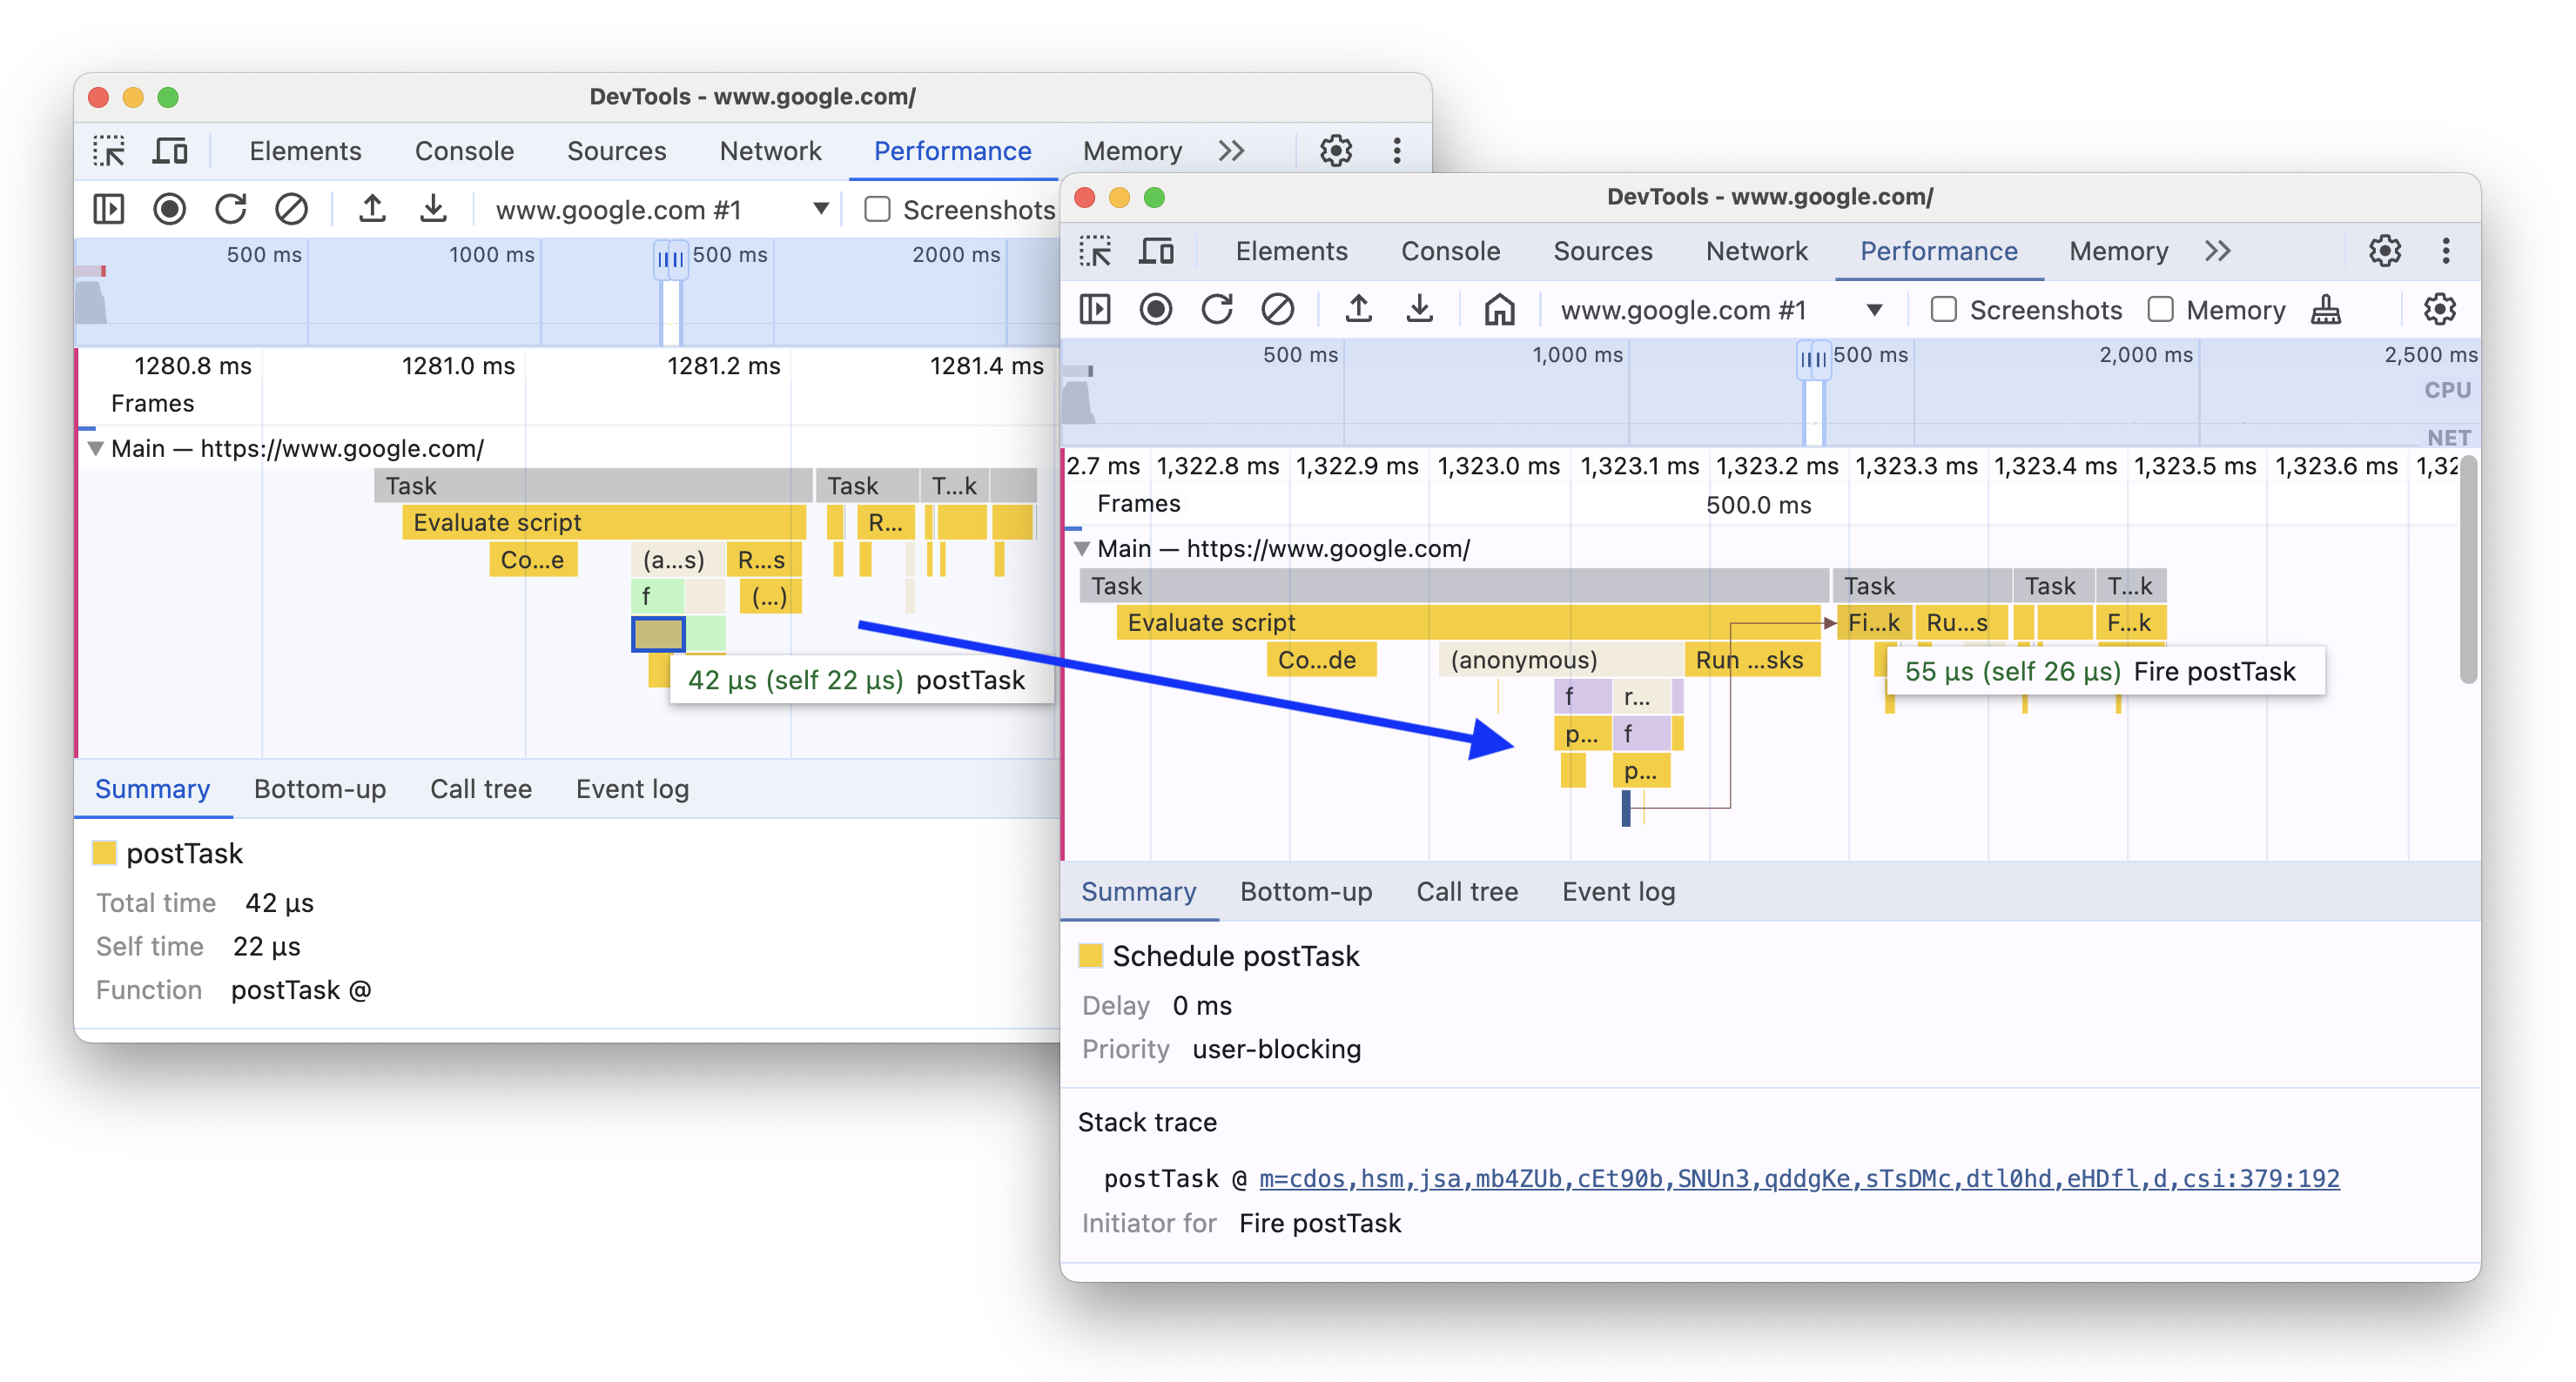Expand the www.google.com target dropdown
The width and height of the screenshot is (2576, 1382).
point(1876,310)
